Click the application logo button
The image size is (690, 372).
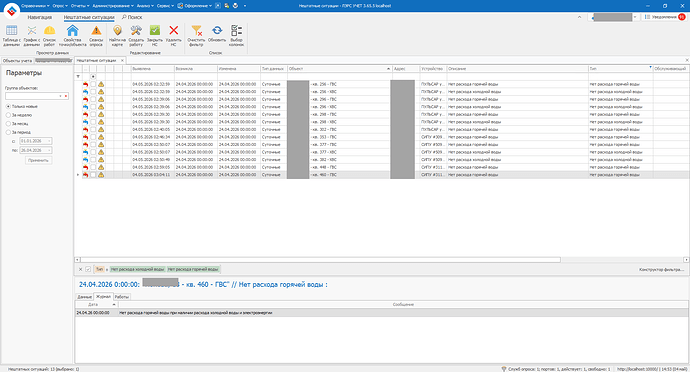click(x=11, y=11)
